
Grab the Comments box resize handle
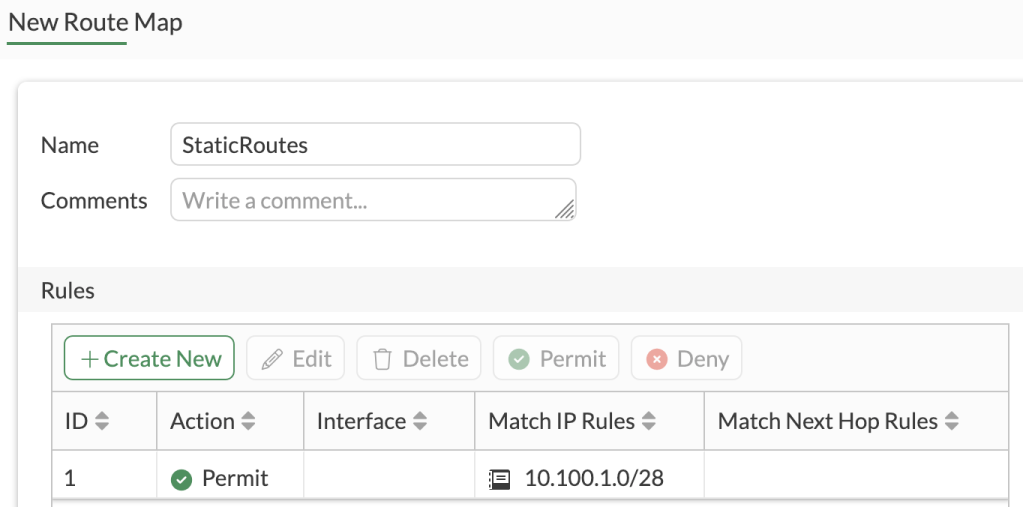[x=565, y=209]
